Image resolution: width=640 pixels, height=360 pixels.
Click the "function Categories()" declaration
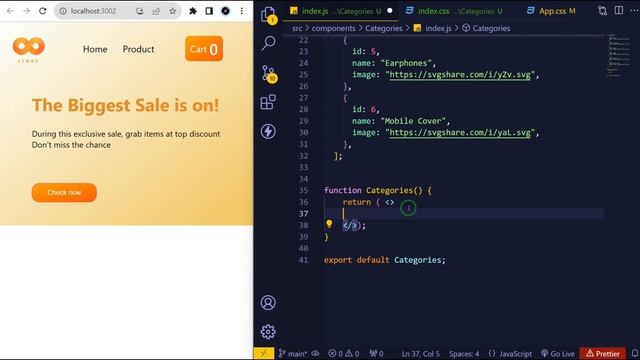373,191
